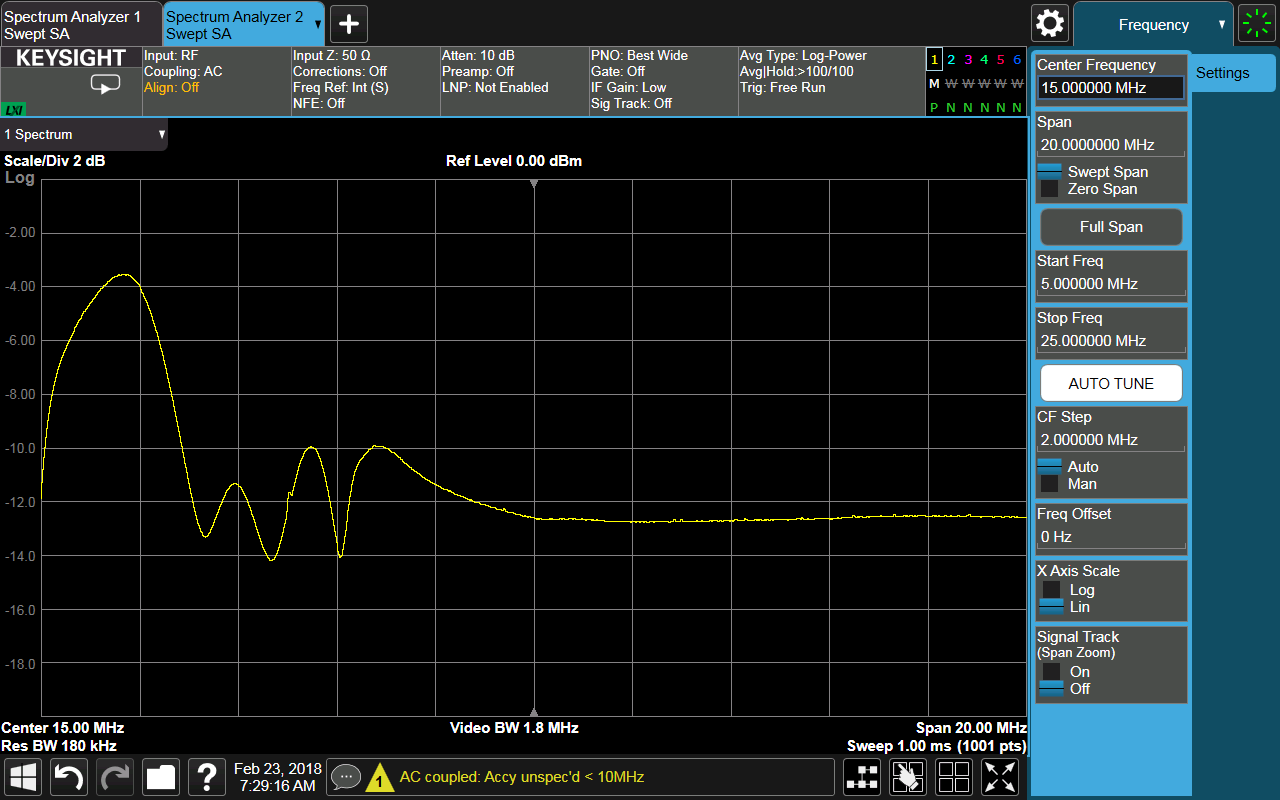The image size is (1280, 800).
Task: Select trace 4 in trace indicator
Action: 984,60
